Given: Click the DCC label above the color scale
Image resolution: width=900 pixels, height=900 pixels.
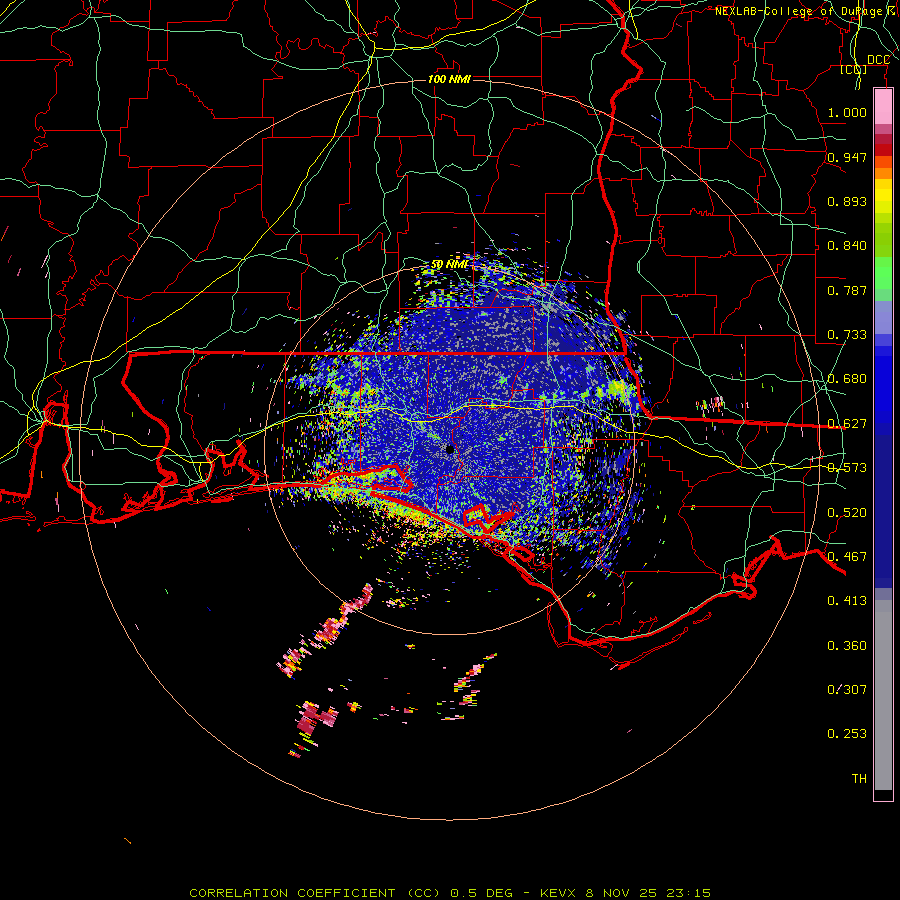Looking at the screenshot, I should [878, 60].
